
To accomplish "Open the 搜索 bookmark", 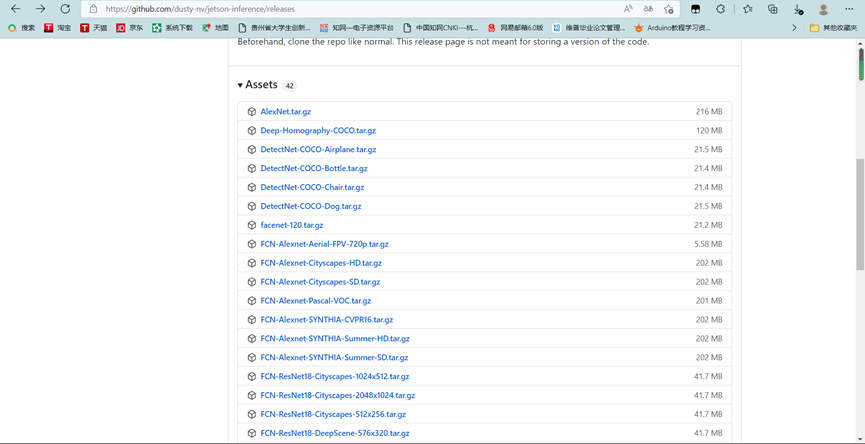I will click(x=22, y=28).
